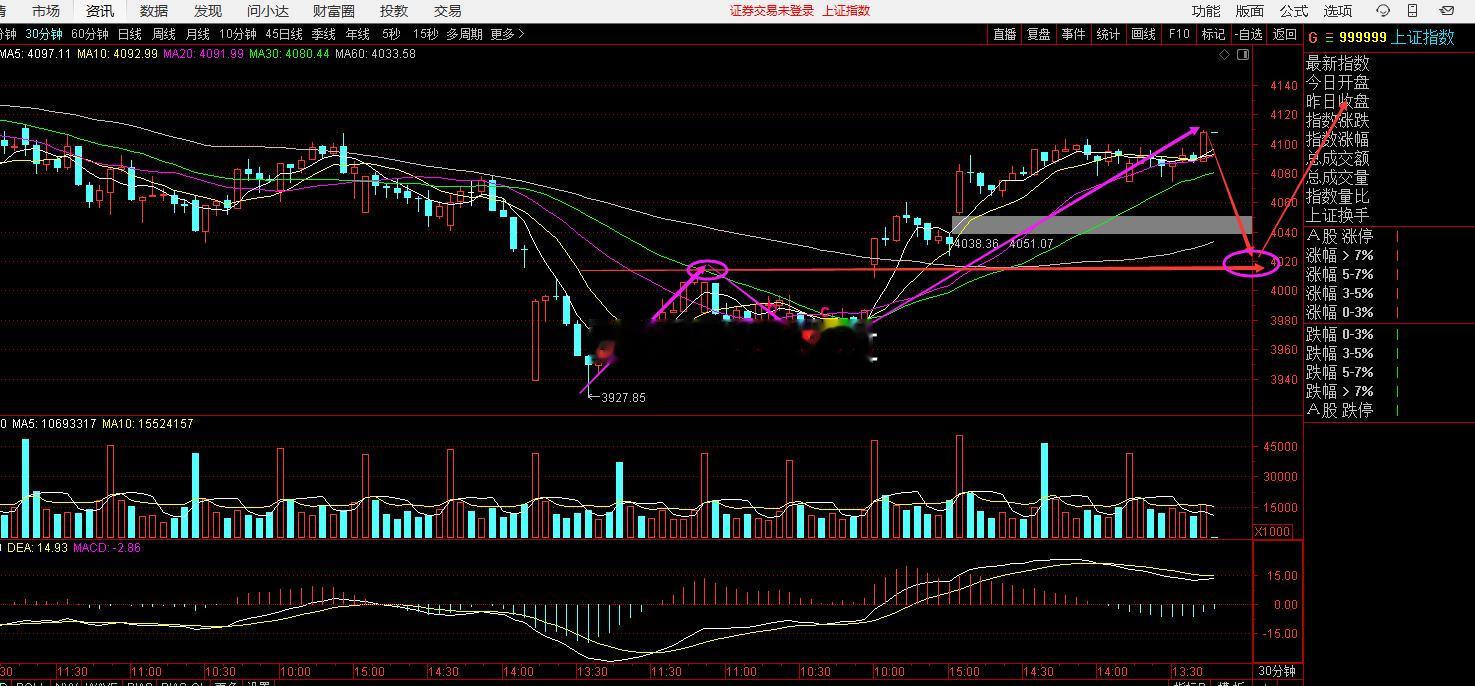Open the 选项 menu
Image resolution: width=1475 pixels, height=686 pixels.
[1338, 11]
